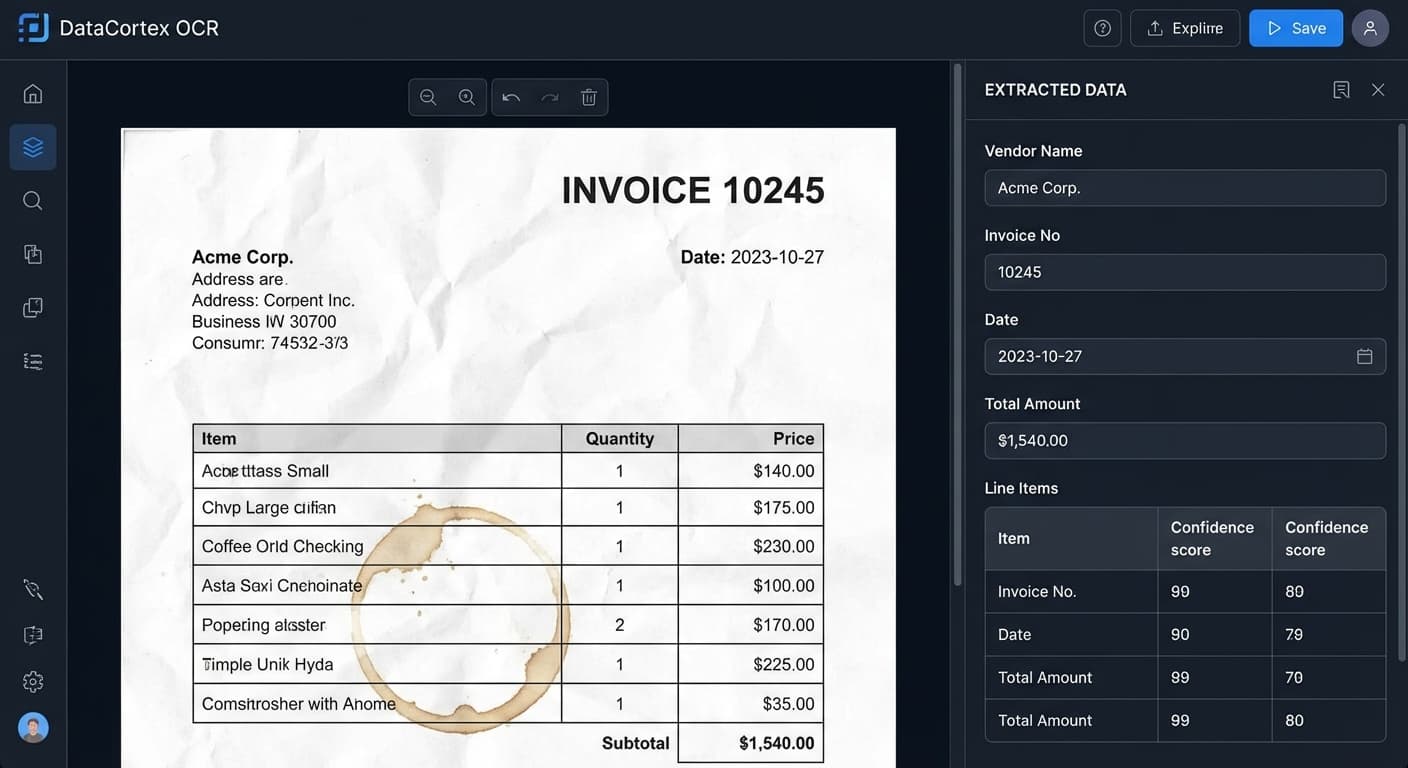The image size is (1408, 768).
Task: Click the Quantity column header in invoice
Action: (x=620, y=438)
